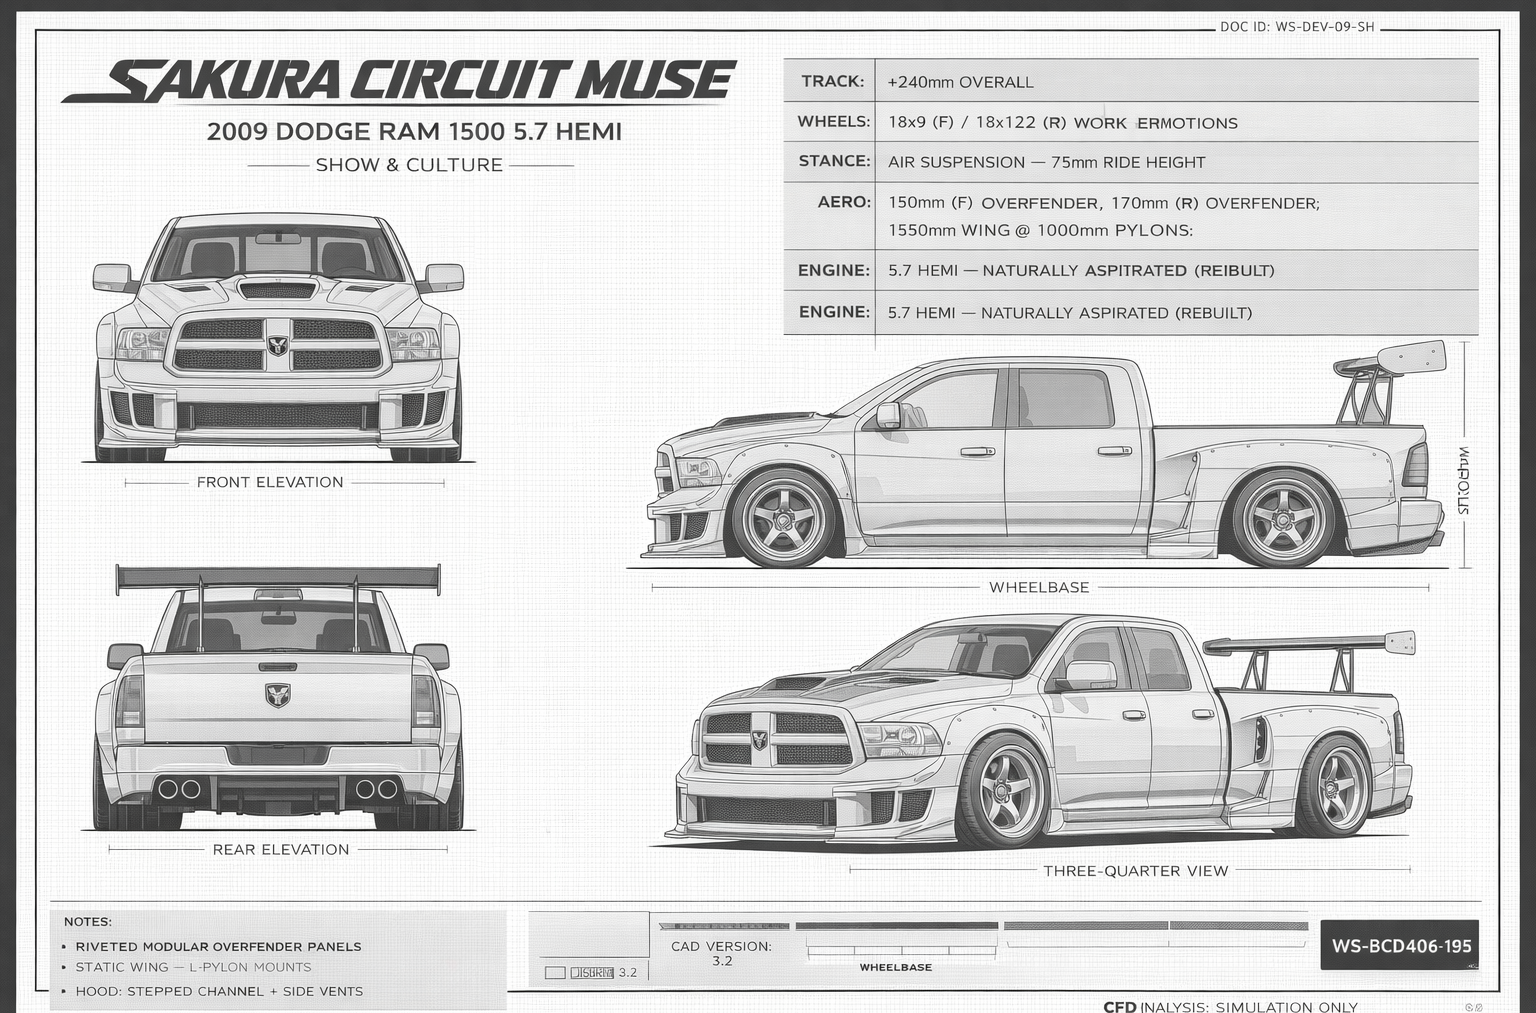Select the '1550mm WING @ 1000mm PYLONS' line

[x=1040, y=230]
